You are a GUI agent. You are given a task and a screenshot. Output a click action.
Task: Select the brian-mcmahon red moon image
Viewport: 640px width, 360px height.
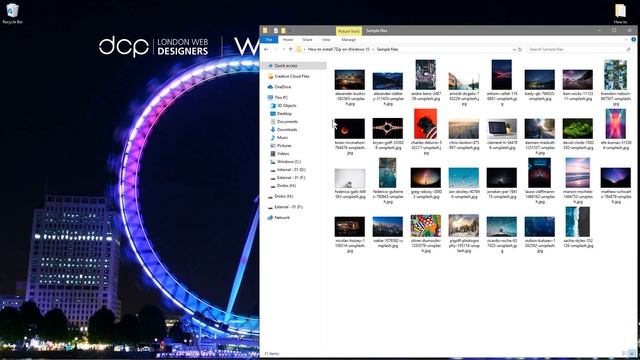pos(350,129)
